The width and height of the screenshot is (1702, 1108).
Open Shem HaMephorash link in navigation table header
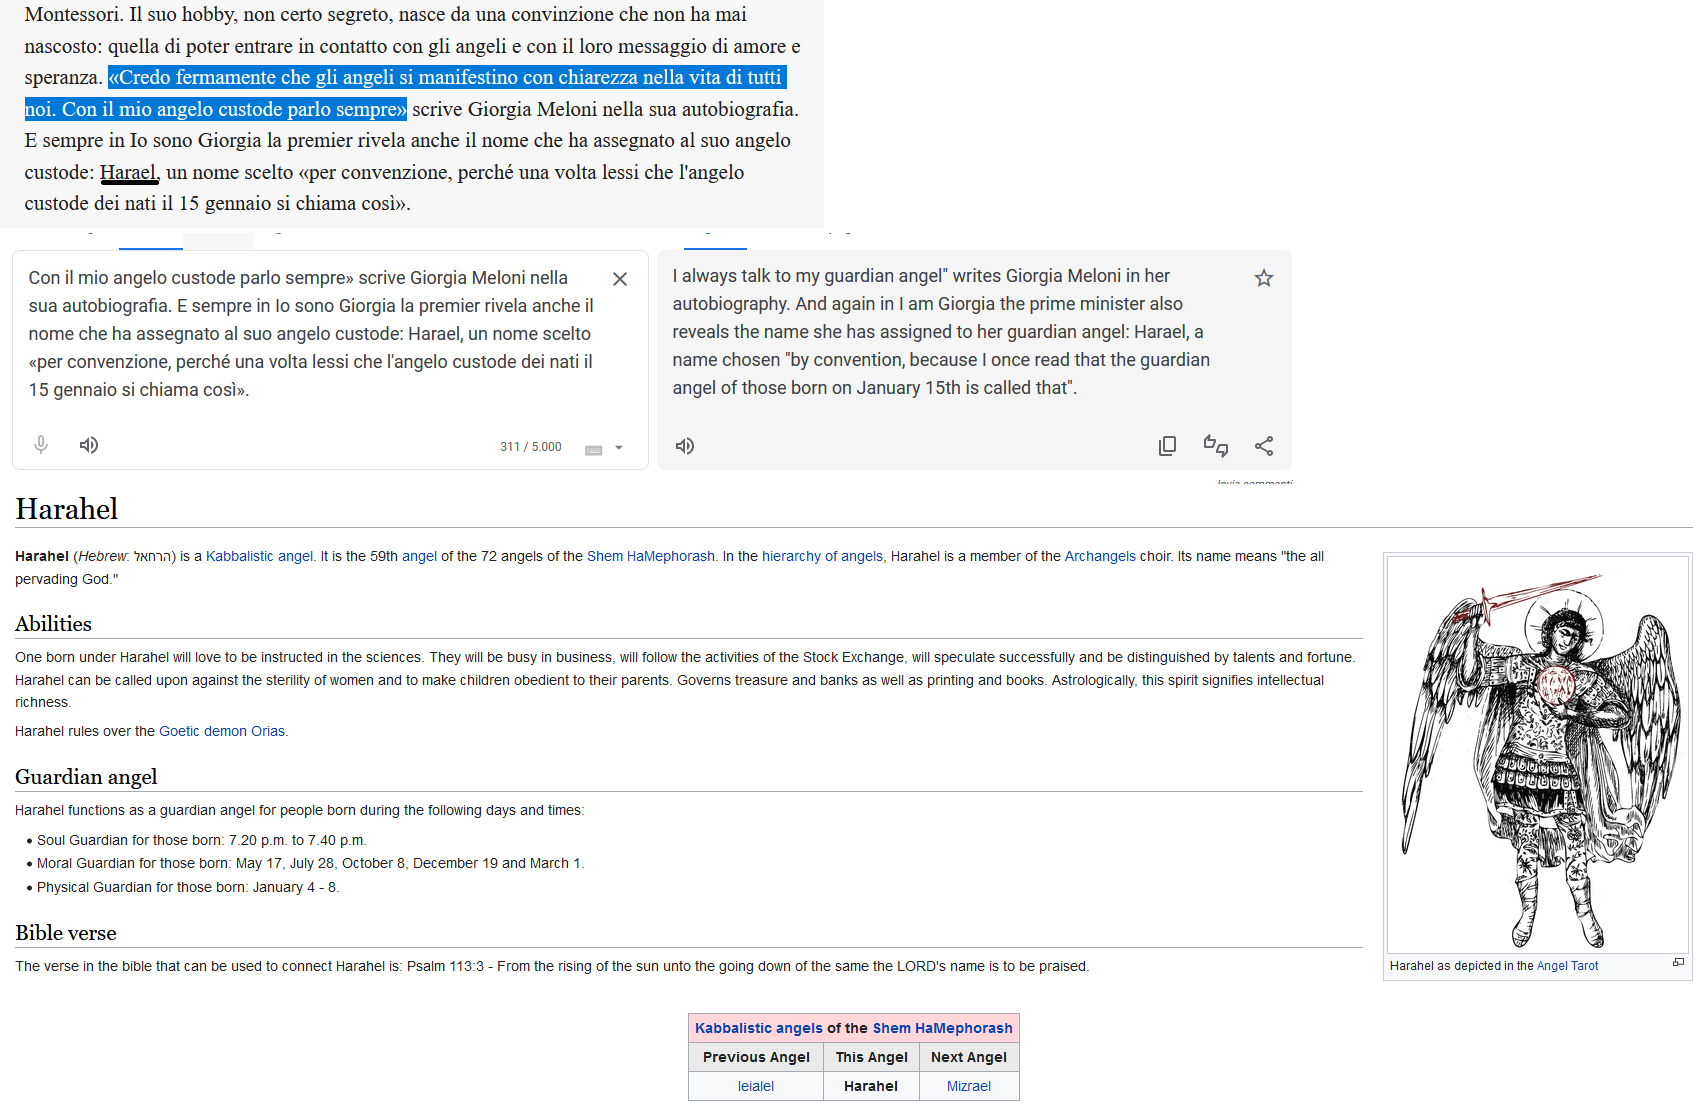point(942,1028)
